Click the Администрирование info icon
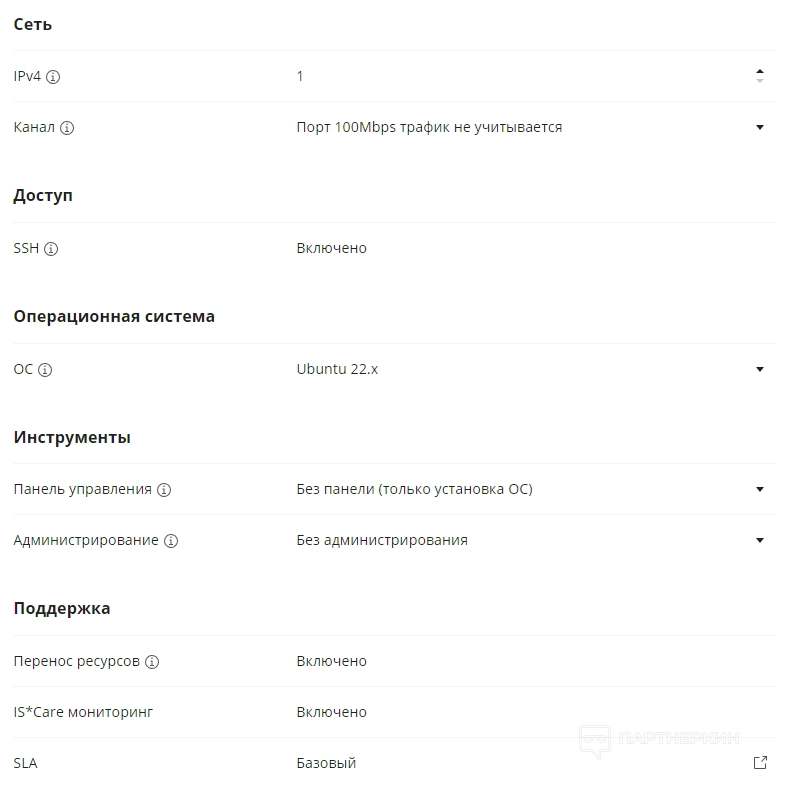Screen dimensions: 790x811 coord(171,541)
